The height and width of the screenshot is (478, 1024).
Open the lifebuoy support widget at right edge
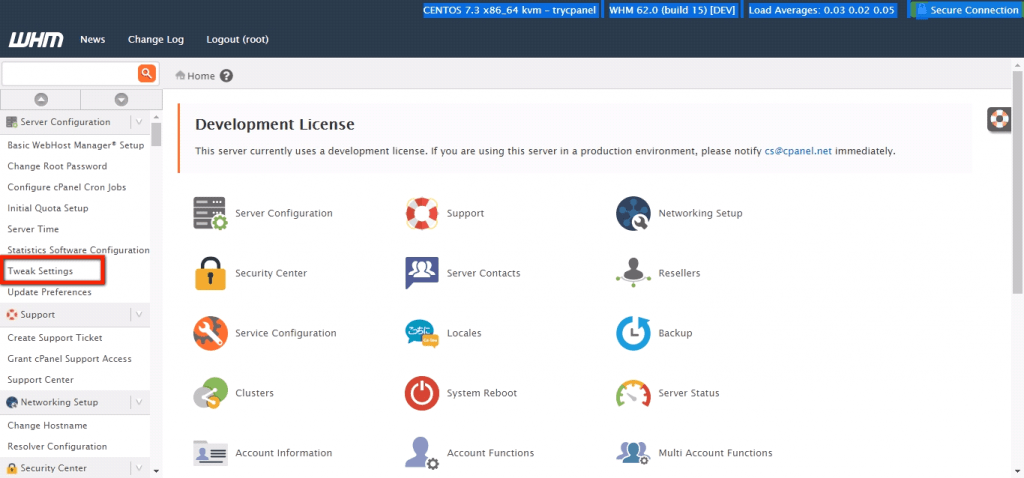999,119
